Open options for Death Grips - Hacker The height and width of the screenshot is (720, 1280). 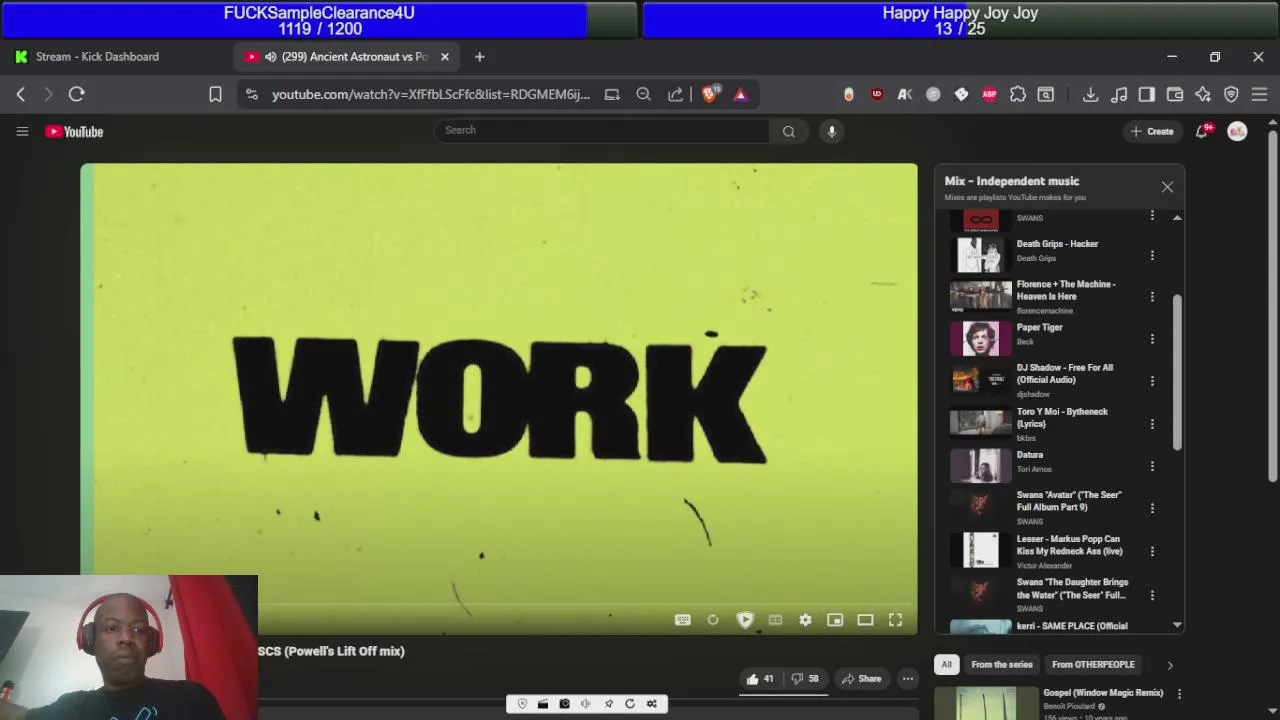click(x=1152, y=256)
